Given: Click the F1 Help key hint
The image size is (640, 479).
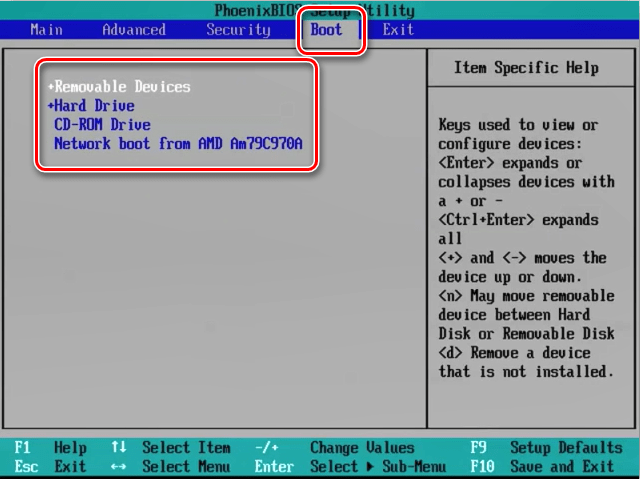Looking at the screenshot, I should 51,448.
